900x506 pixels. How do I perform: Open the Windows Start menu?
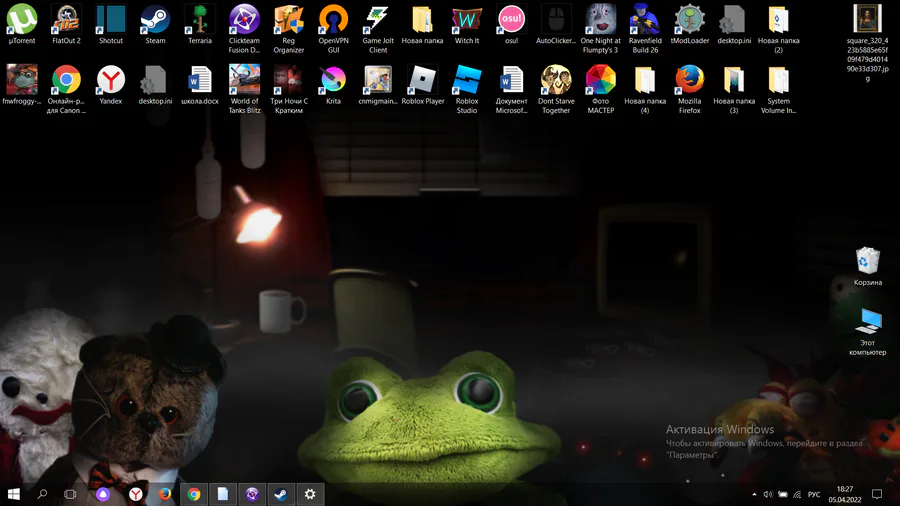click(14, 494)
